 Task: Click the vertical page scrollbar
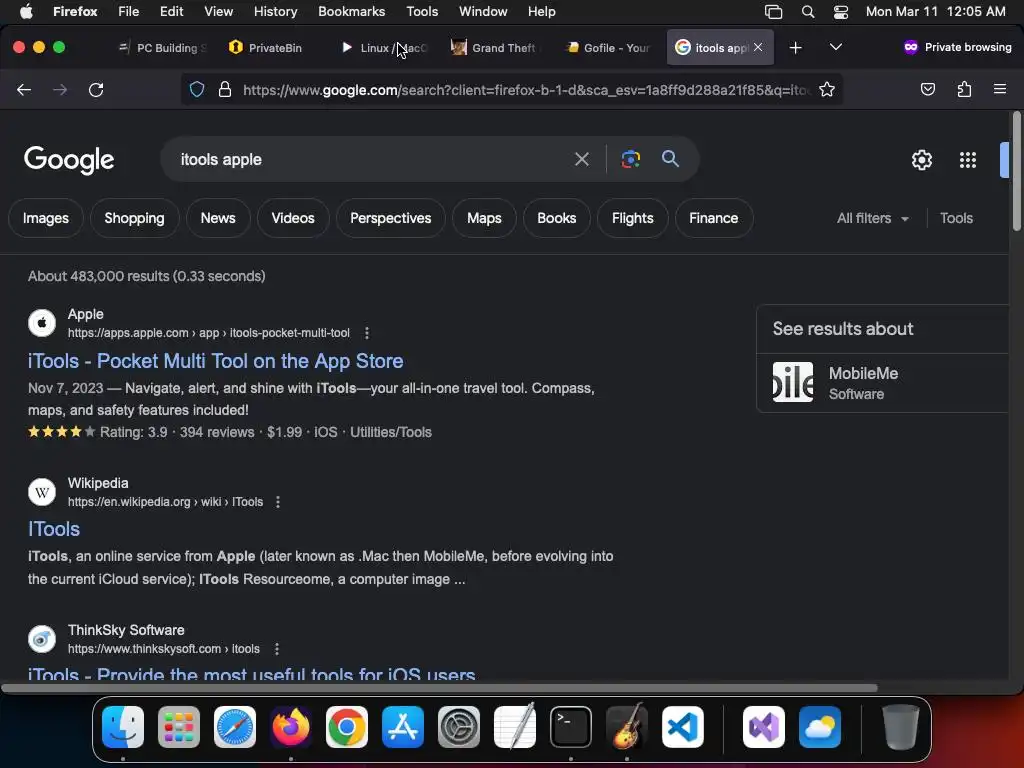pyautogui.click(x=1017, y=171)
